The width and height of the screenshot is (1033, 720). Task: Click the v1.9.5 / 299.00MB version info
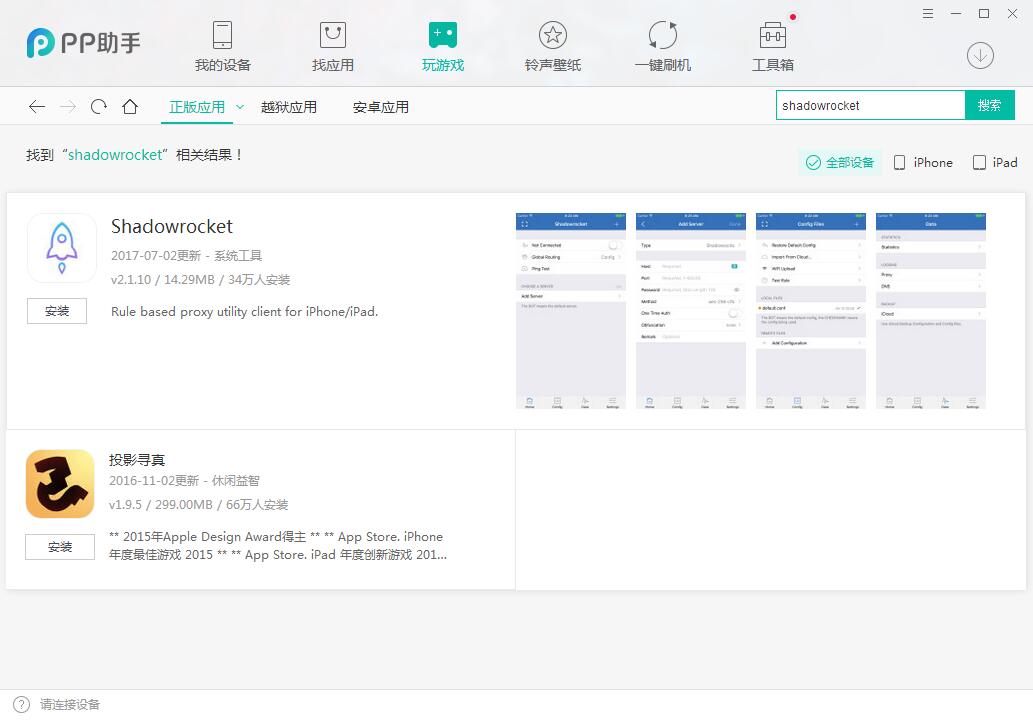point(198,505)
